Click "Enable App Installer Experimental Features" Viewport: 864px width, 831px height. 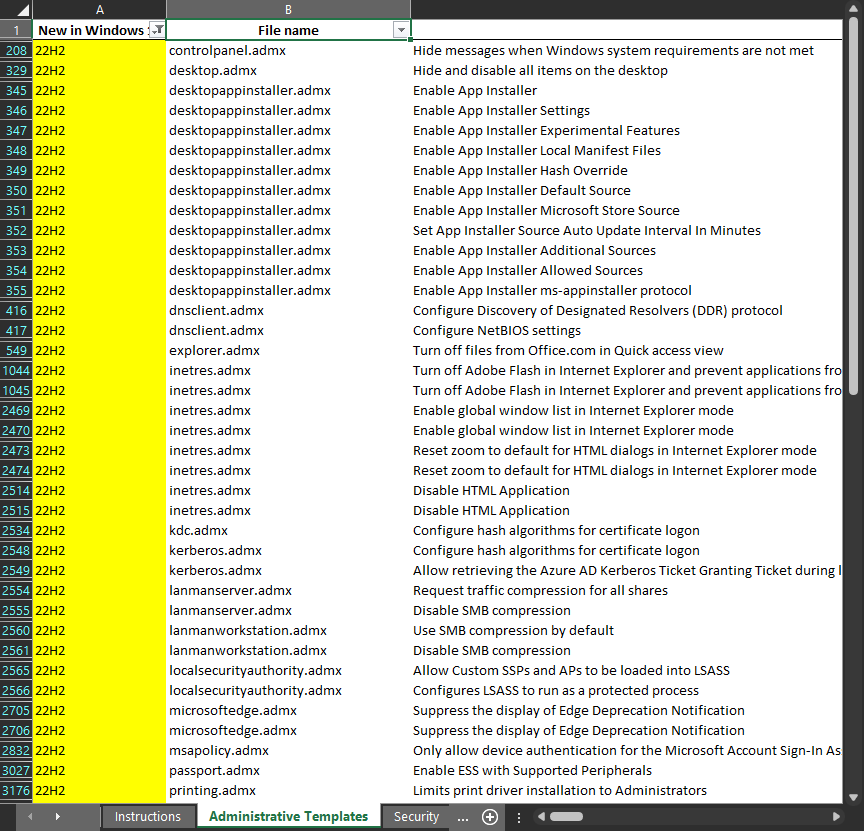tap(546, 131)
